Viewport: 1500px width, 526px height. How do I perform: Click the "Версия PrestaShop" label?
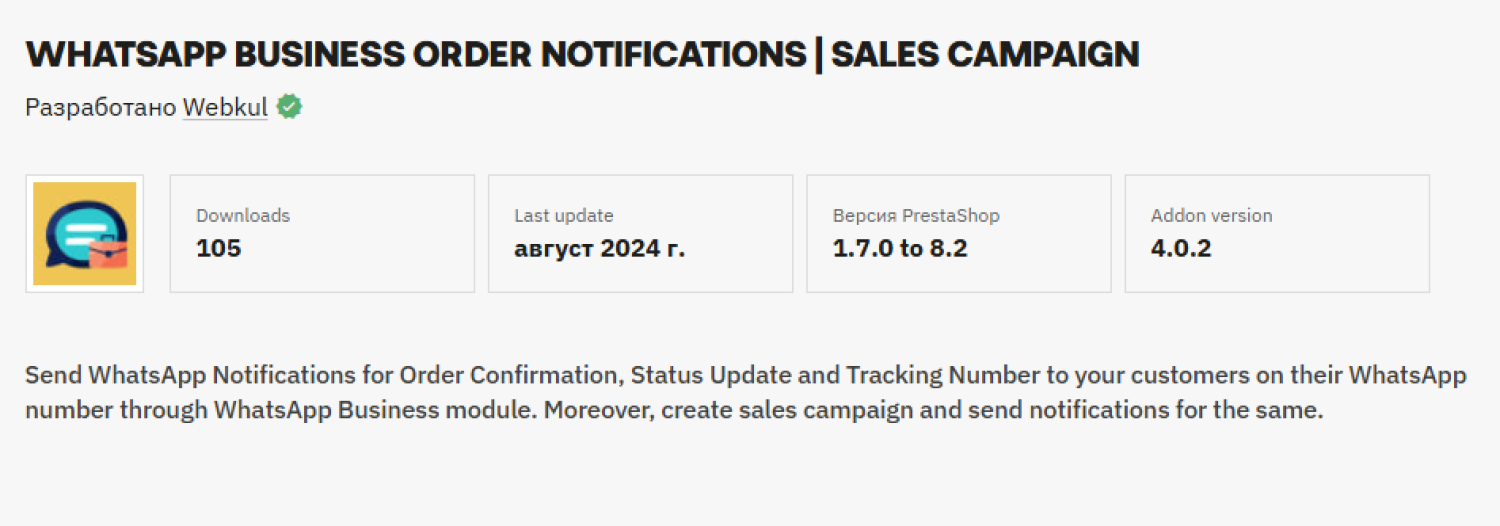click(x=916, y=215)
